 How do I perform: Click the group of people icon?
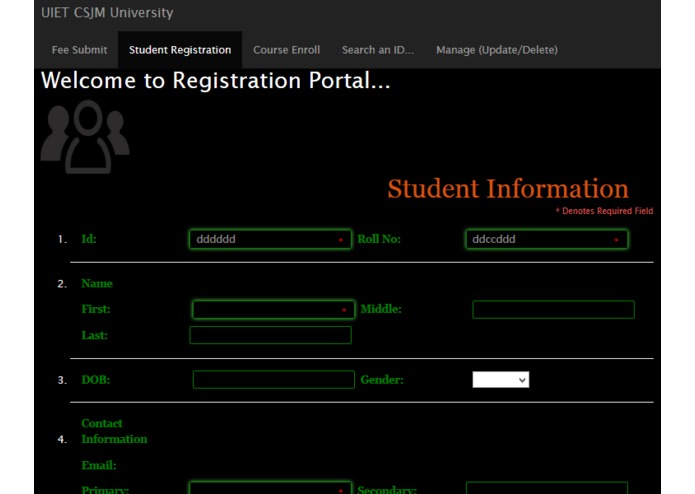point(85,136)
